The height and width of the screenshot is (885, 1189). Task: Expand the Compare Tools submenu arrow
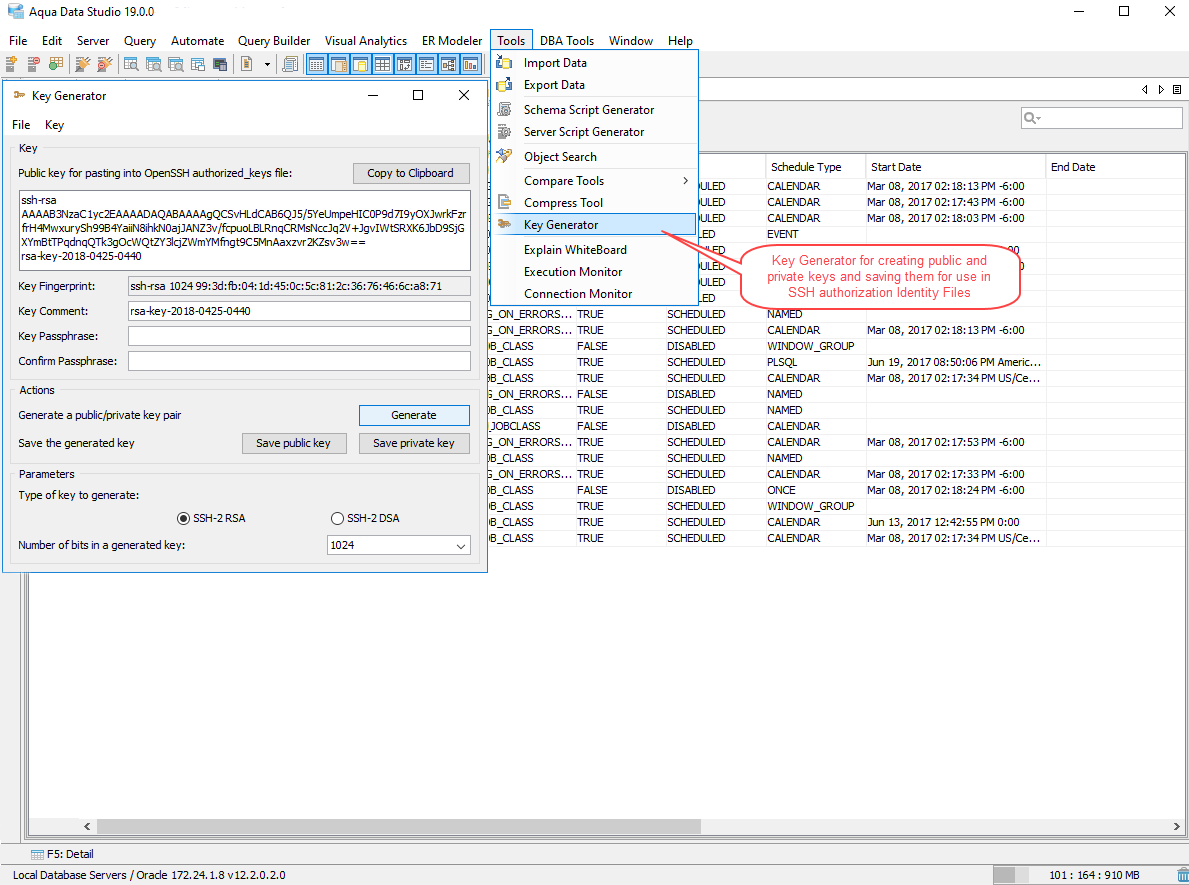click(685, 180)
